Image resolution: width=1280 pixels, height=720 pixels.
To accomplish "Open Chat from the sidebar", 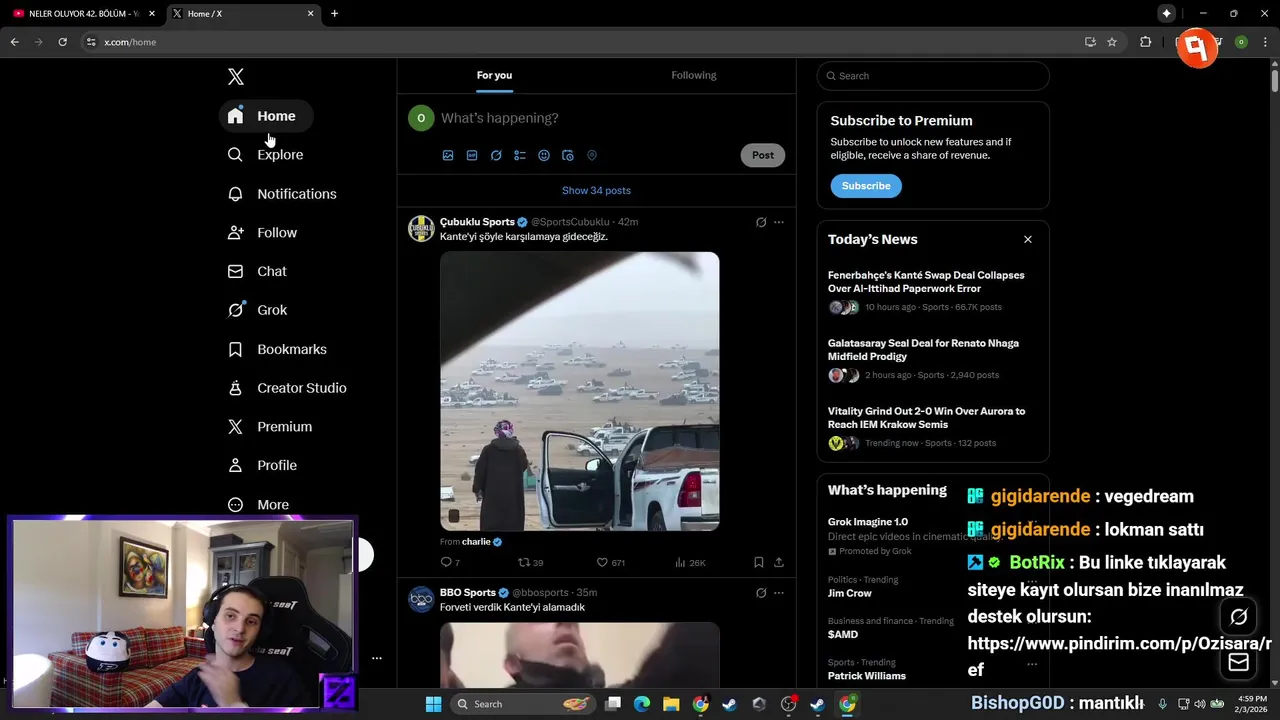I will click(258, 271).
